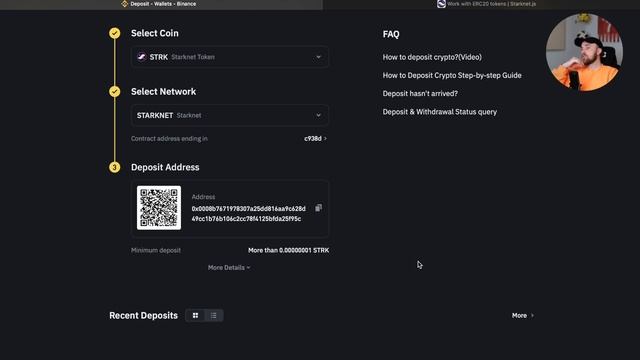Switch Recent Deposits to list view

[213, 316]
